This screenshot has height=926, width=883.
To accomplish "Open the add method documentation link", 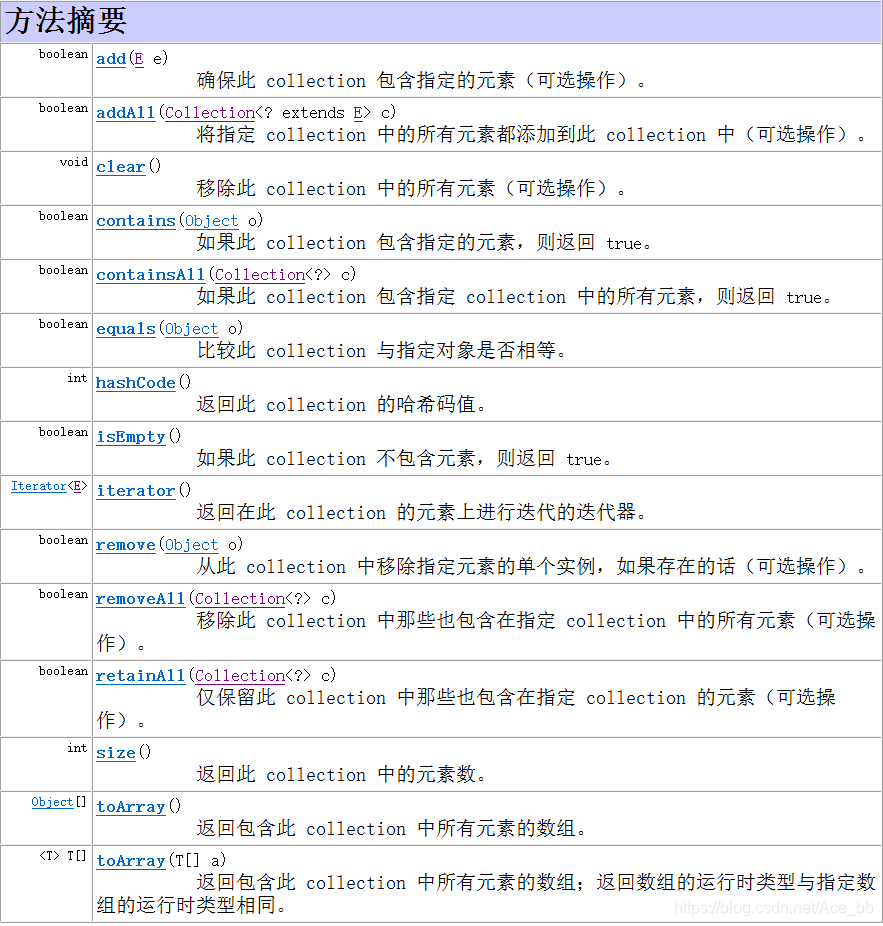I will point(110,59).
